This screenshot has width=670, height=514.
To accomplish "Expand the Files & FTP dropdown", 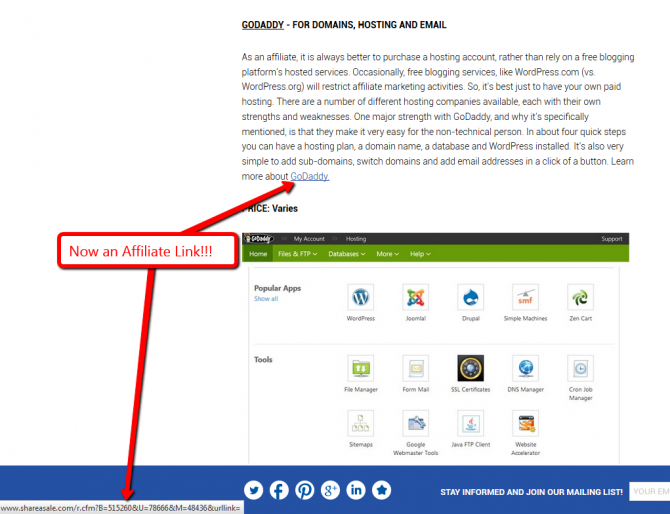I will click(297, 254).
